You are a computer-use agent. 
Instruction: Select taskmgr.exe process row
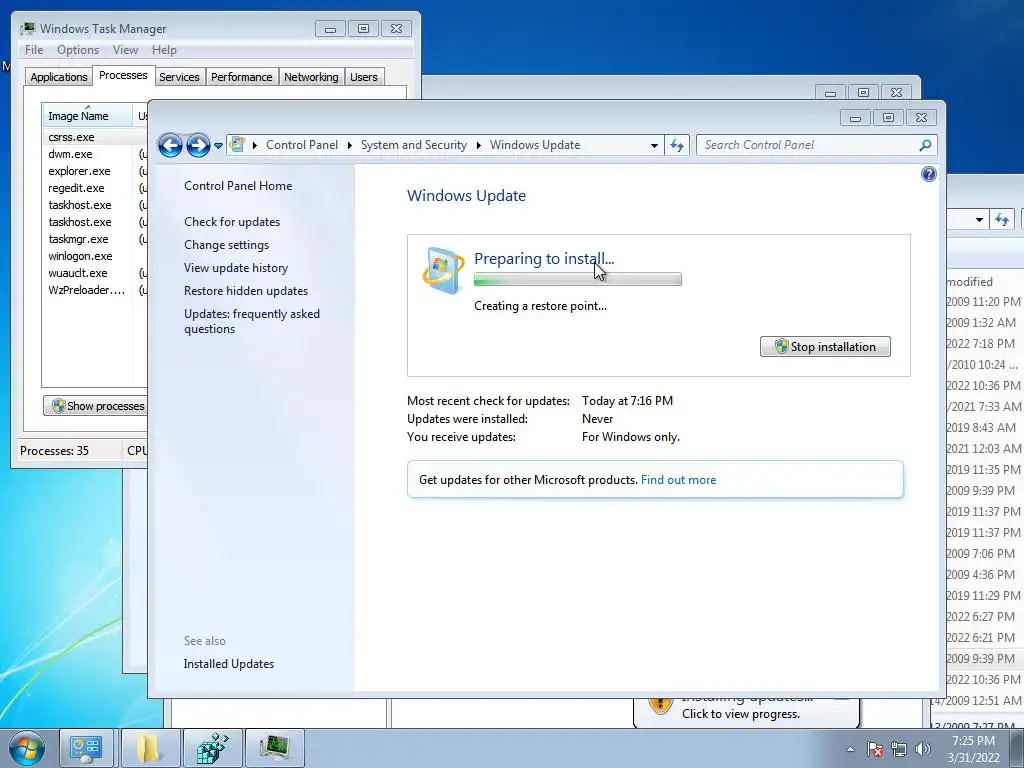[95, 239]
